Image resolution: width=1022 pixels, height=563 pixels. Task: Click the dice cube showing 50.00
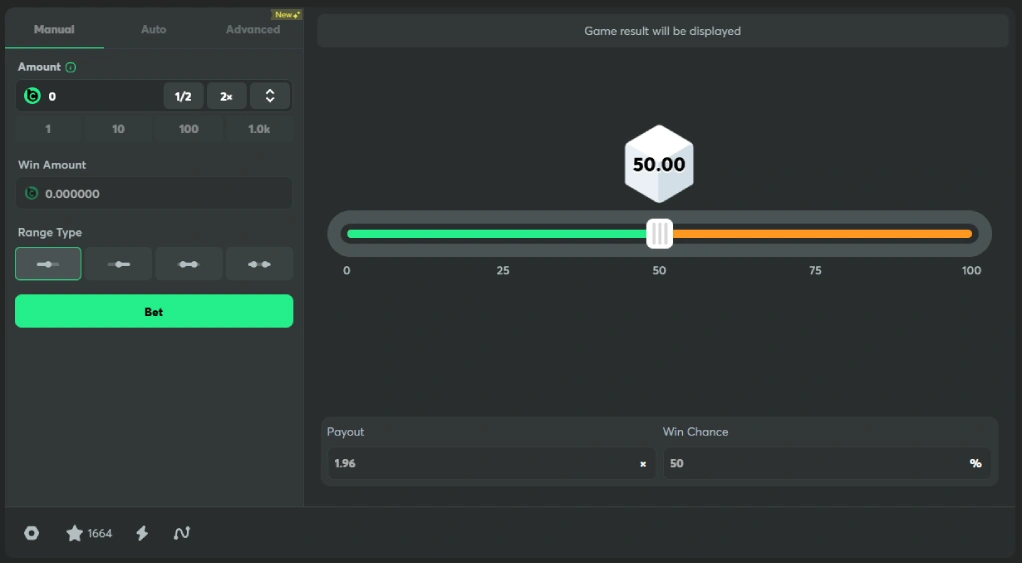click(x=659, y=164)
